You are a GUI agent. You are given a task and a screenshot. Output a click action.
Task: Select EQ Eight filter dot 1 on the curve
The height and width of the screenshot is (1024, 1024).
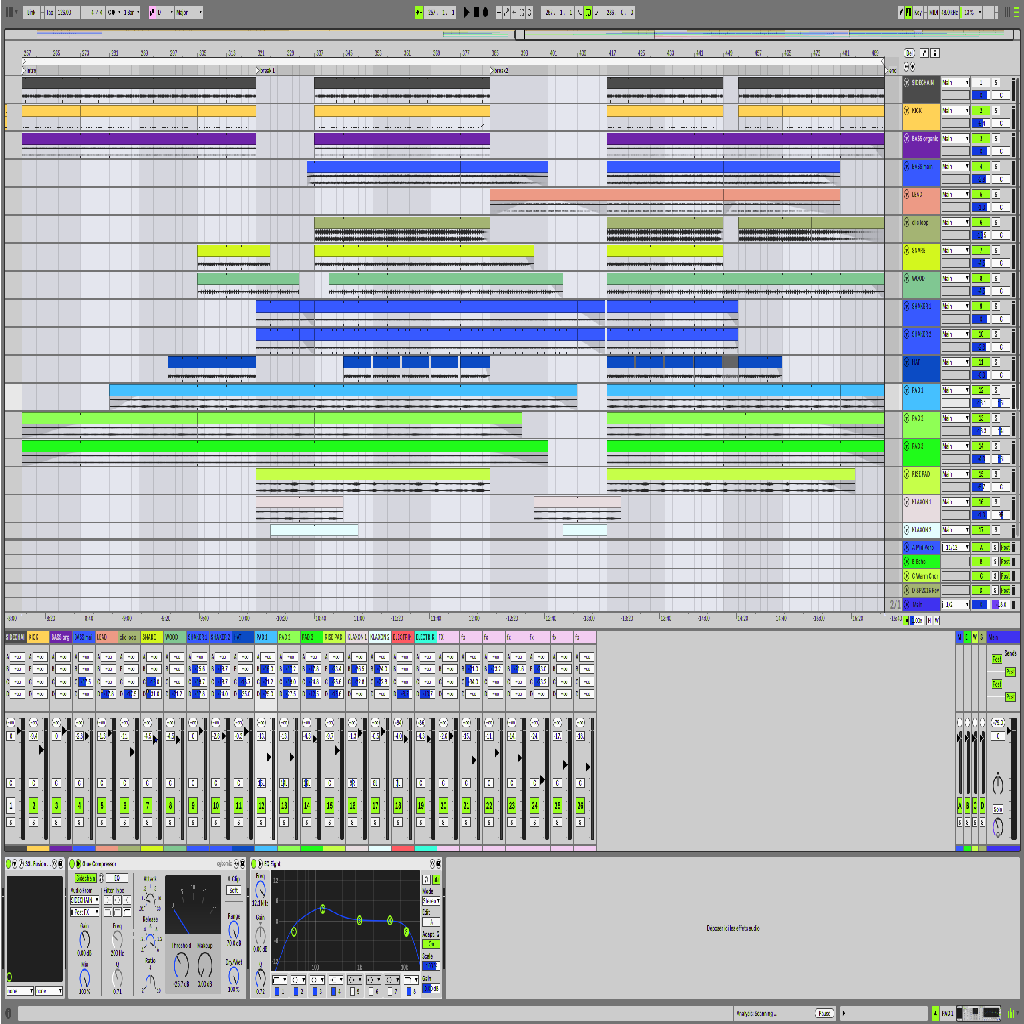(294, 932)
